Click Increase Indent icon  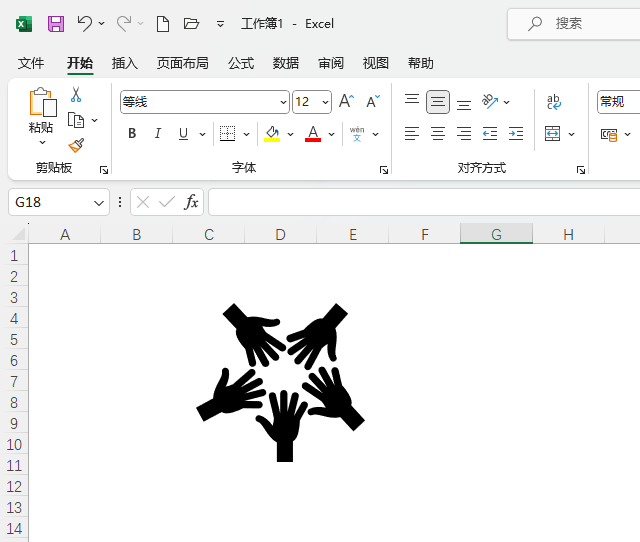pyautogui.click(x=516, y=133)
